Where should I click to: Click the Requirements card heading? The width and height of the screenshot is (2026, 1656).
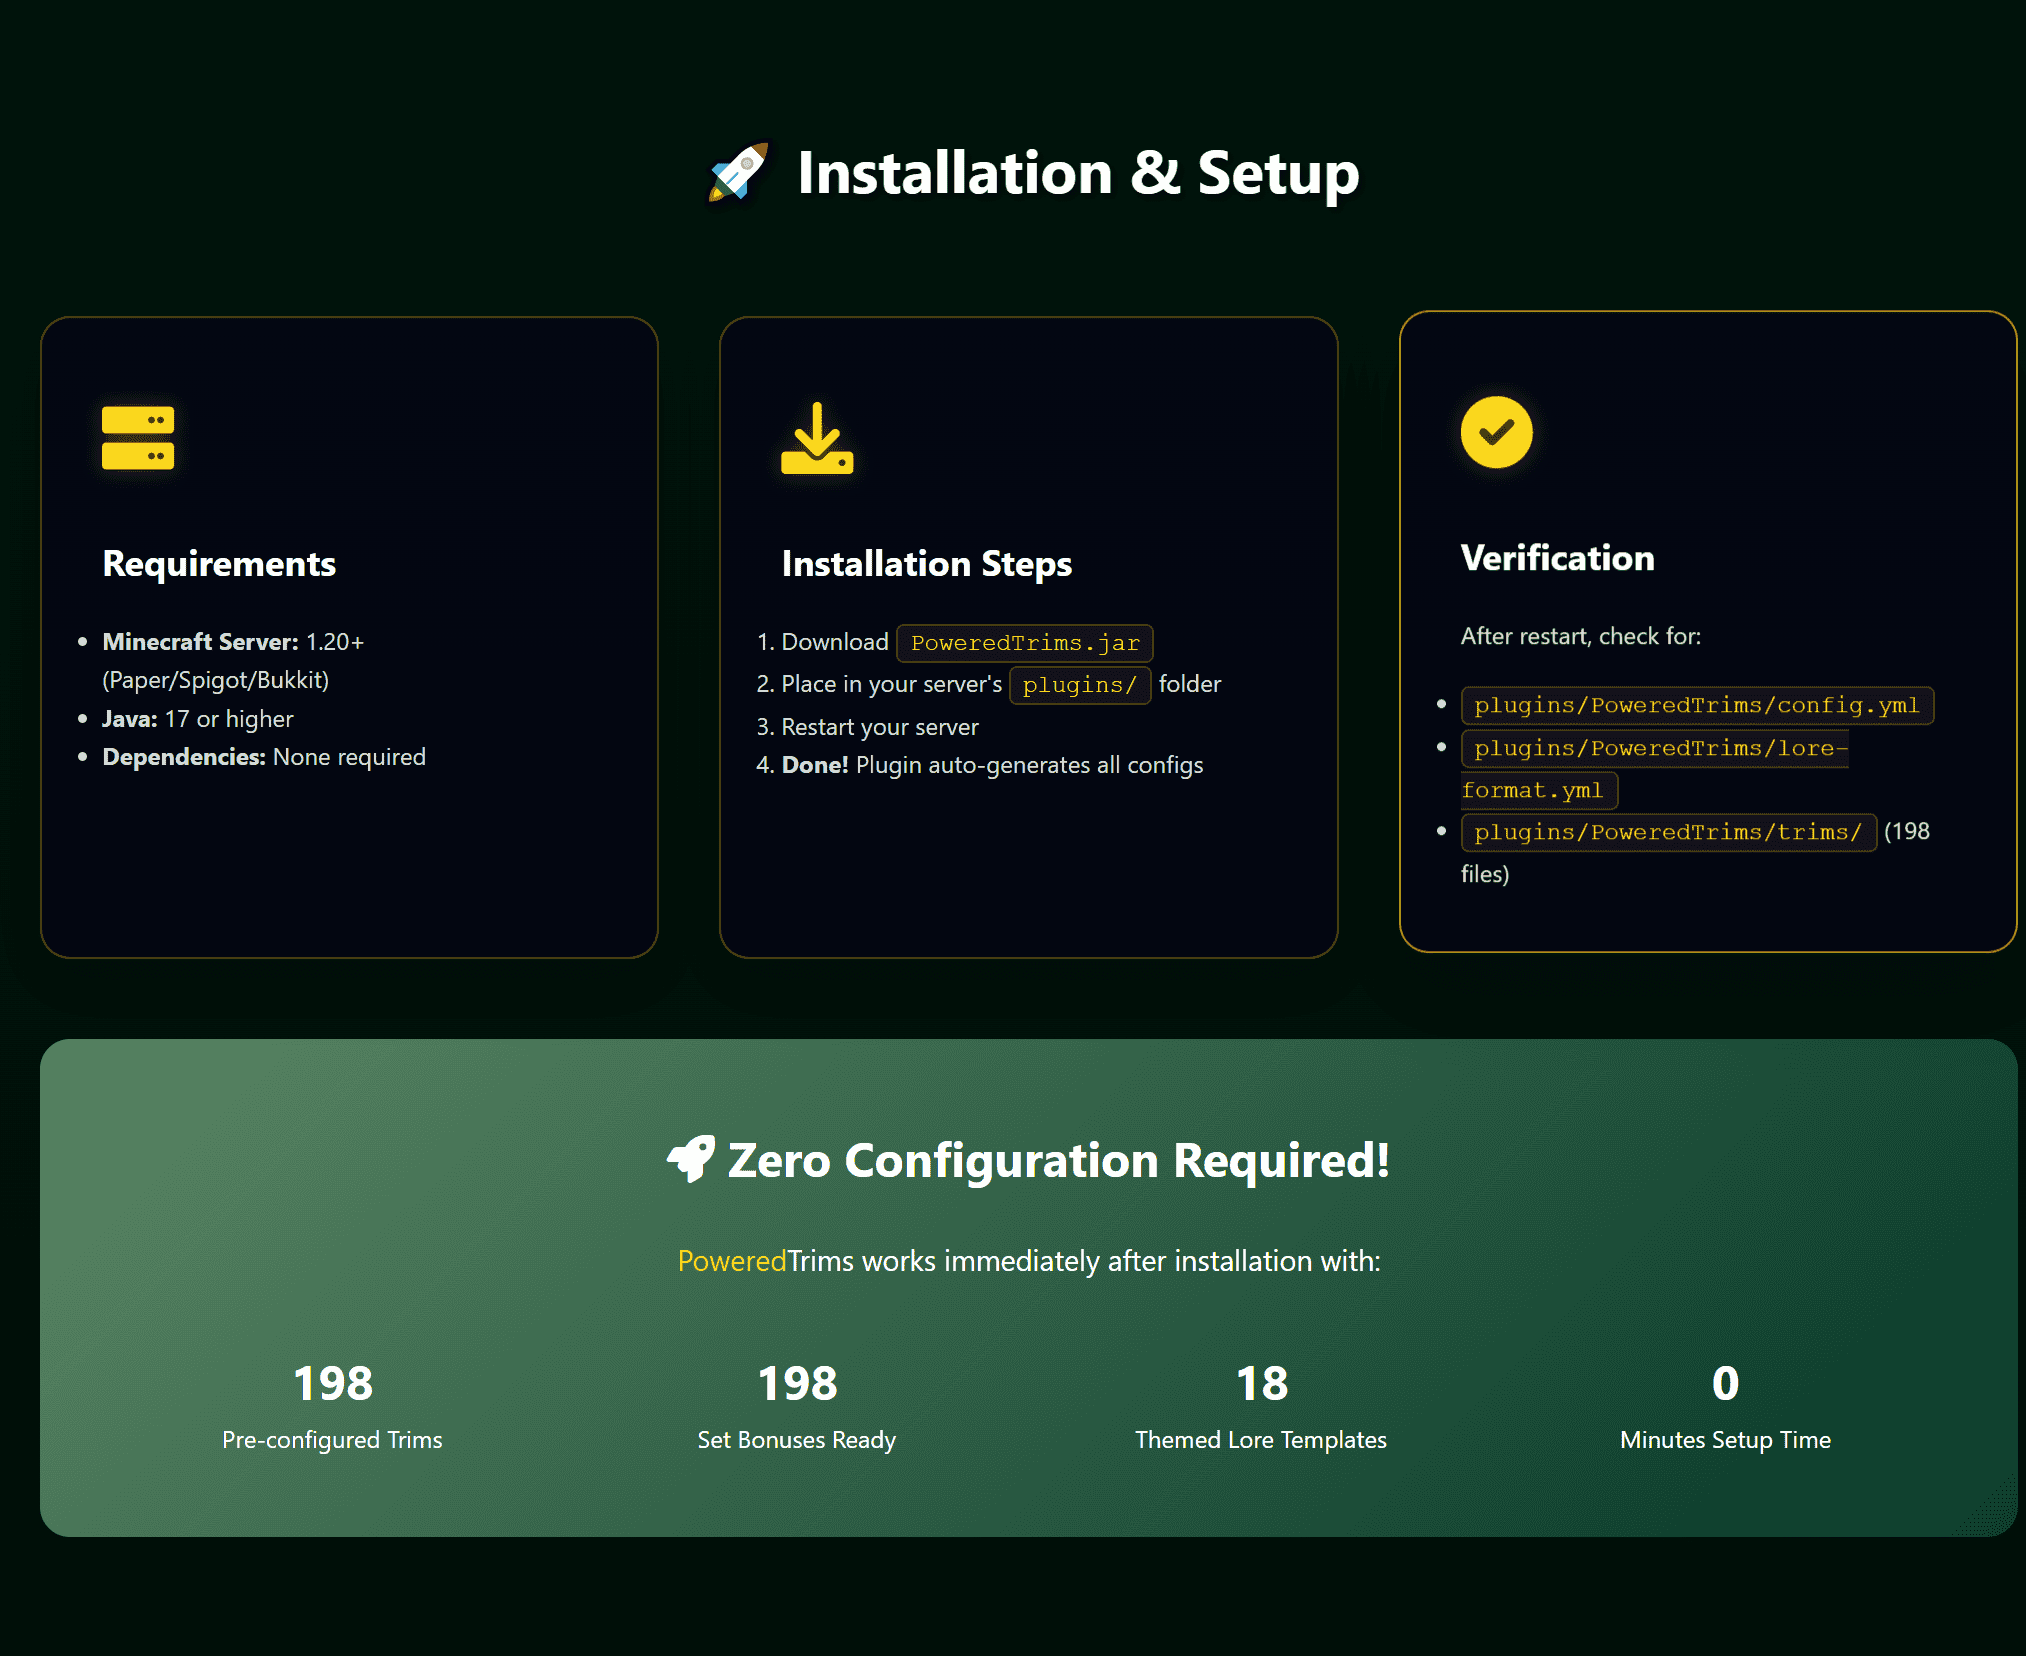coord(219,564)
